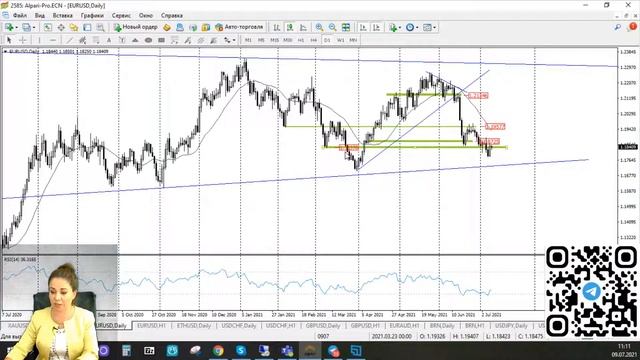640x360 pixels.
Task: Click the Telegram QR code image
Action: [591, 291]
